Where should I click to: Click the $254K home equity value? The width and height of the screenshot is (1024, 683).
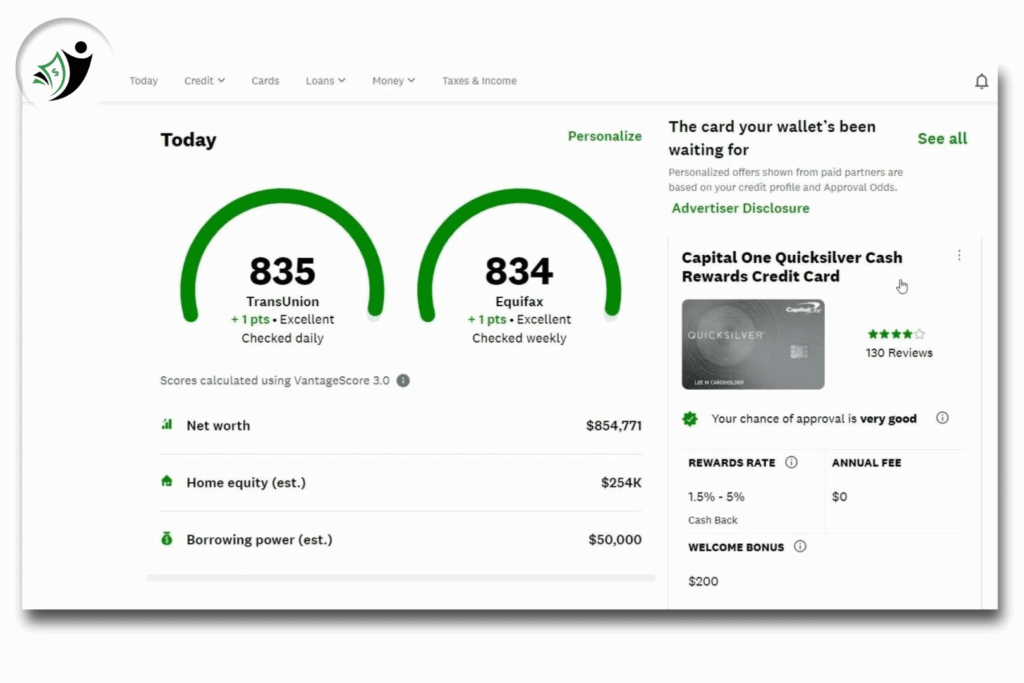(x=621, y=483)
